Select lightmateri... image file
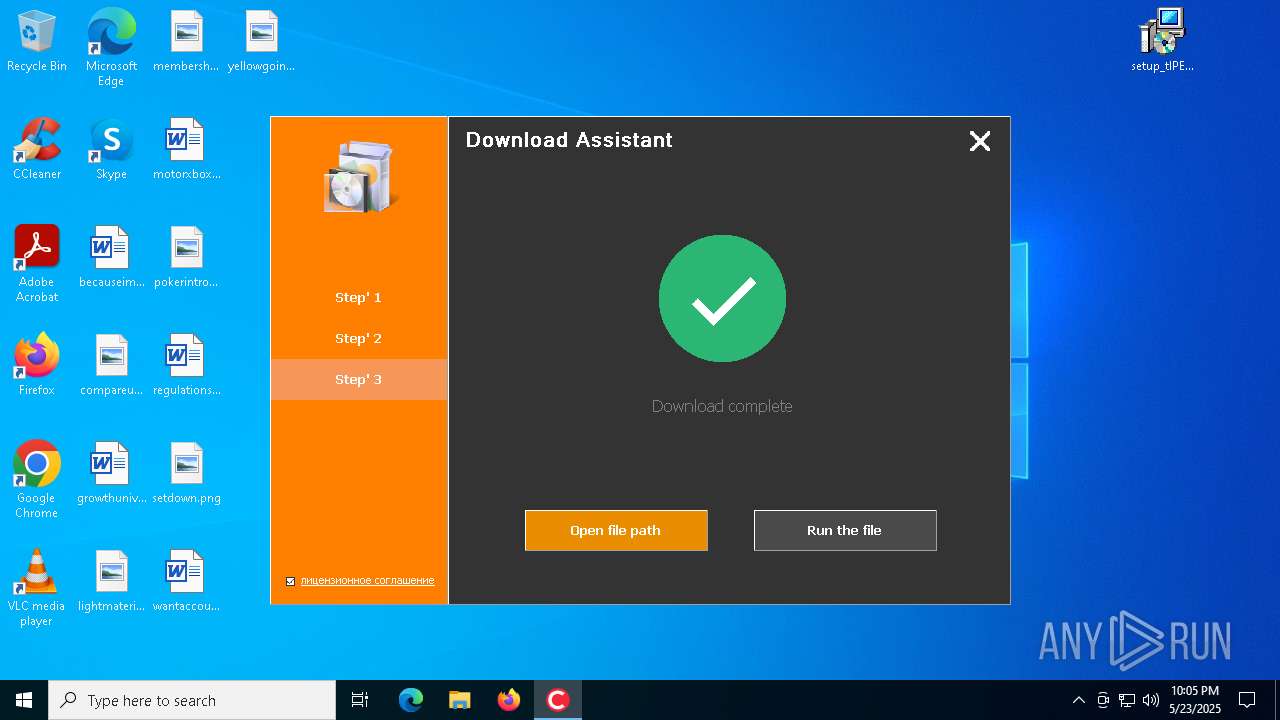 pyautogui.click(x=111, y=582)
